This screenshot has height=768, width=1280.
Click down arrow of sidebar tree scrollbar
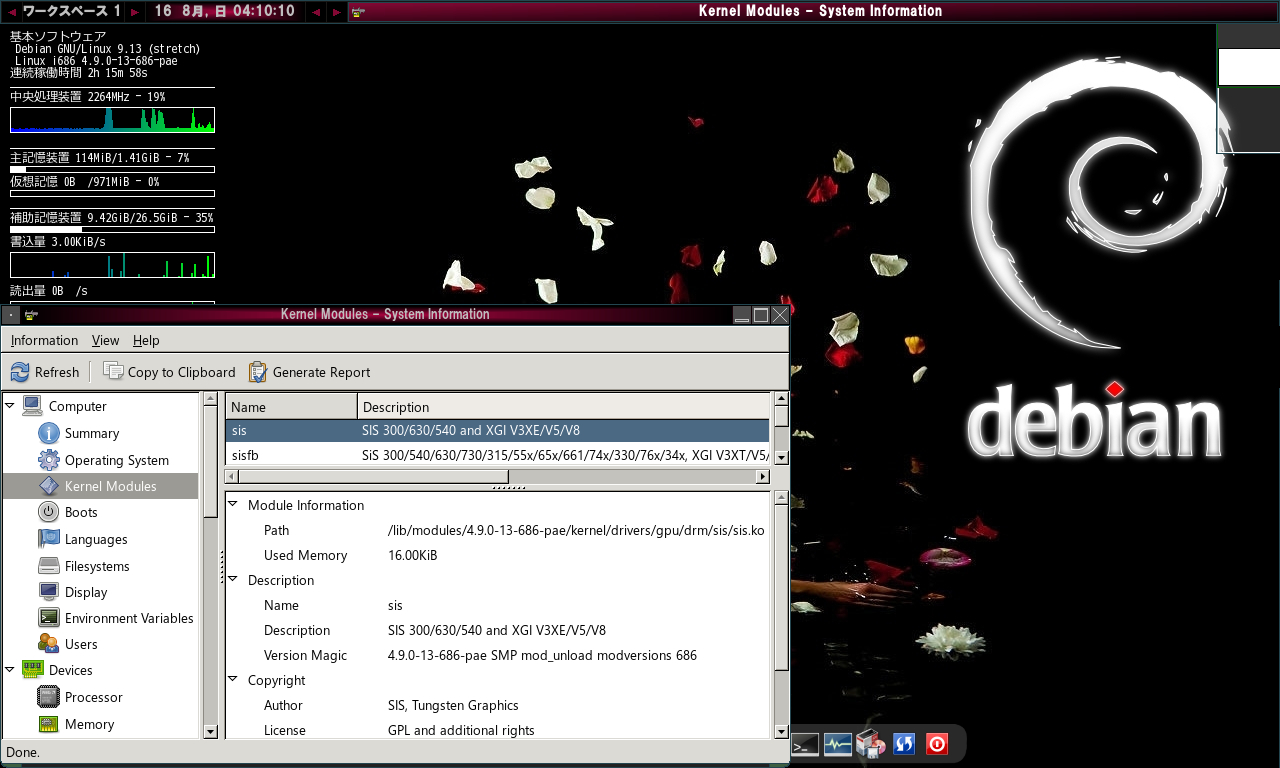210,731
